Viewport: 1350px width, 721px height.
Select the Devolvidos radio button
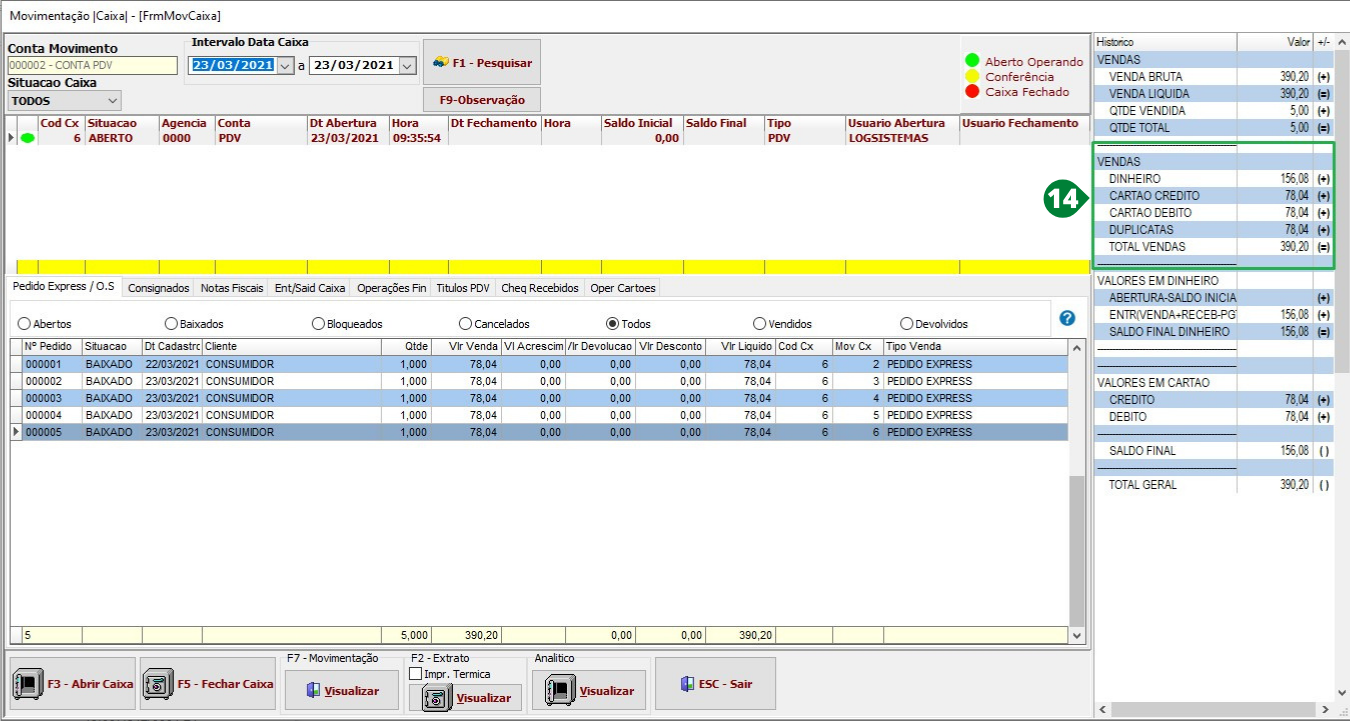coord(906,324)
